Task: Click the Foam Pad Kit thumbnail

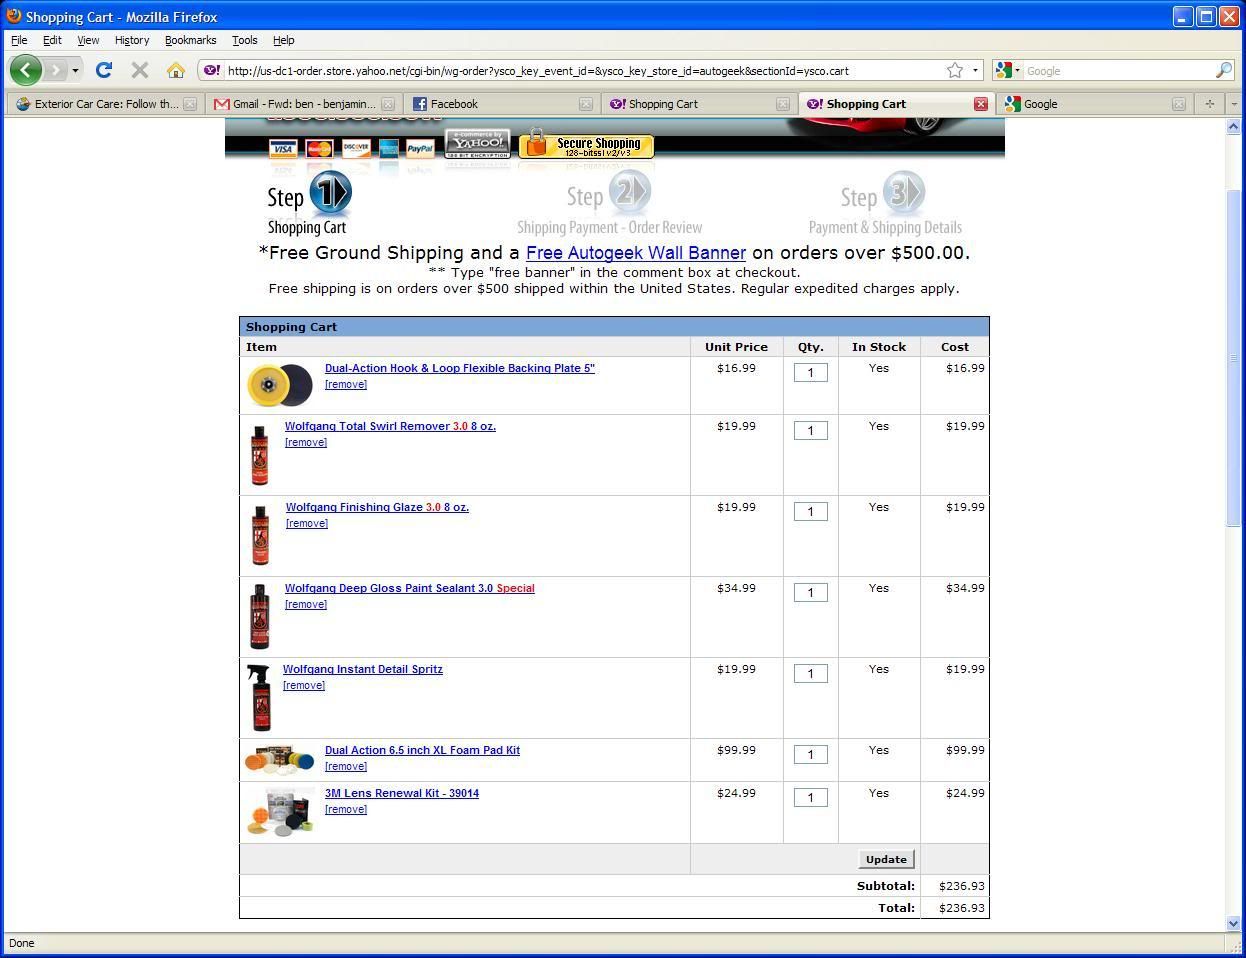Action: tap(280, 760)
